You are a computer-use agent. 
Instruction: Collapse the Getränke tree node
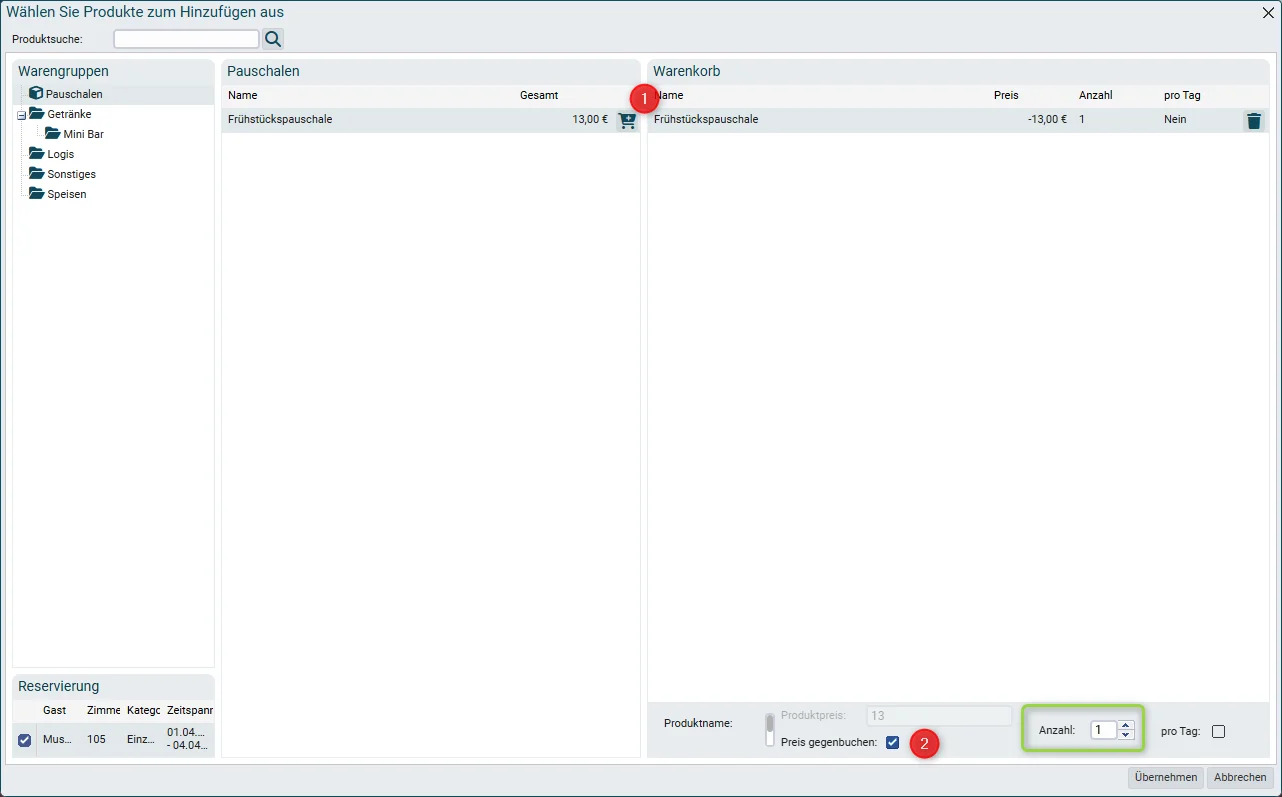pyautogui.click(x=21, y=115)
